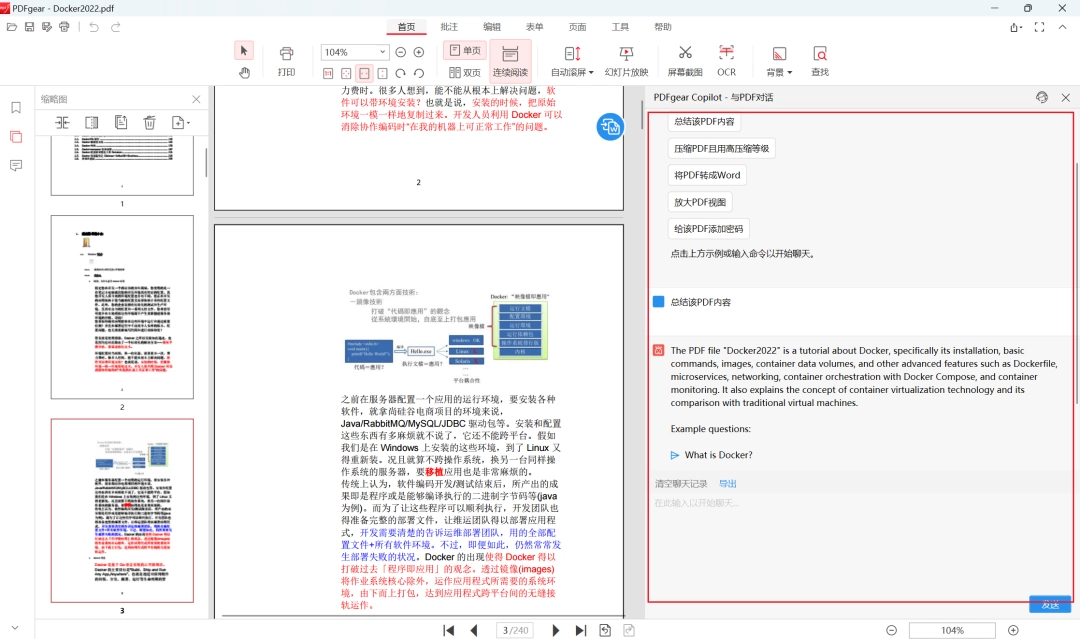This screenshot has height=639, width=1080.
Task: Show the thumbnails sidebar panel
Action: click(16, 136)
